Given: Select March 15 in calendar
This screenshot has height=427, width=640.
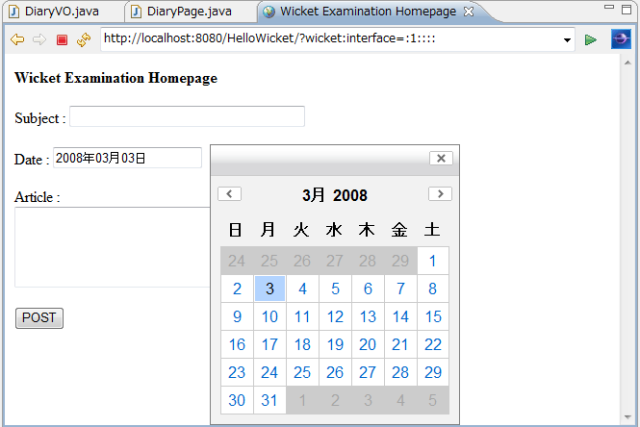Looking at the screenshot, I should click(x=433, y=316).
